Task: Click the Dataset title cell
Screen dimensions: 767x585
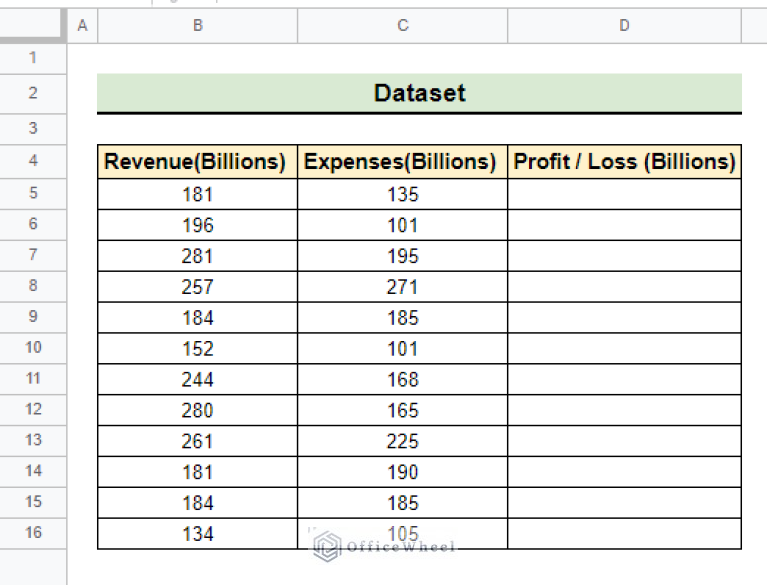Action: click(x=419, y=94)
